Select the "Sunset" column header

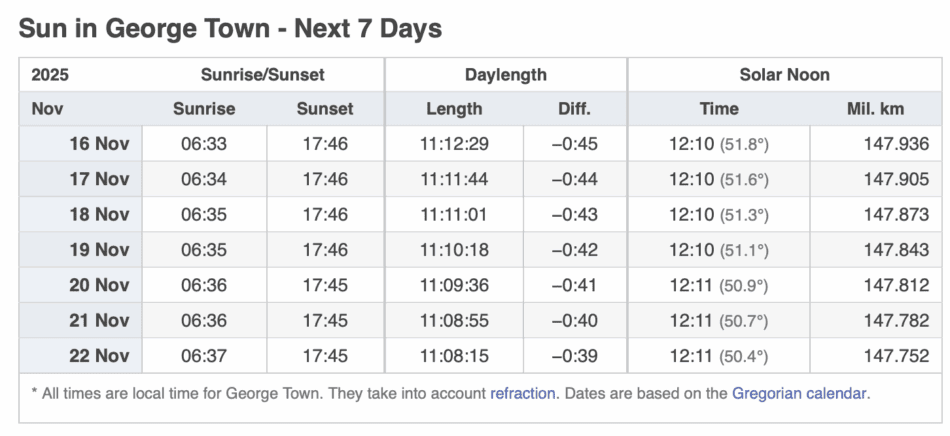coord(325,109)
